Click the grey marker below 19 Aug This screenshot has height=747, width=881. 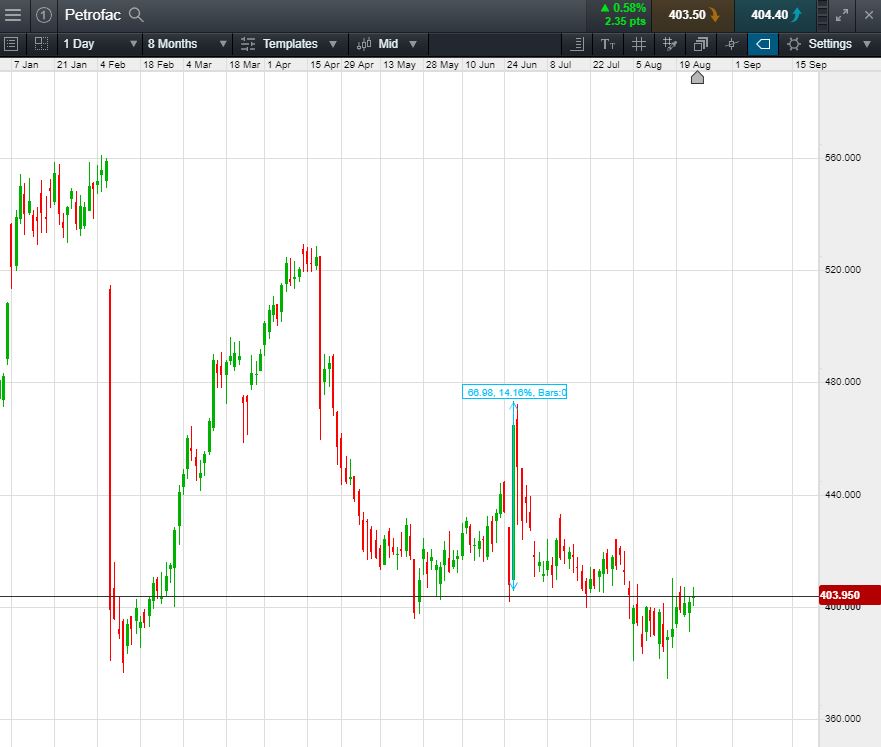pyautogui.click(x=697, y=78)
